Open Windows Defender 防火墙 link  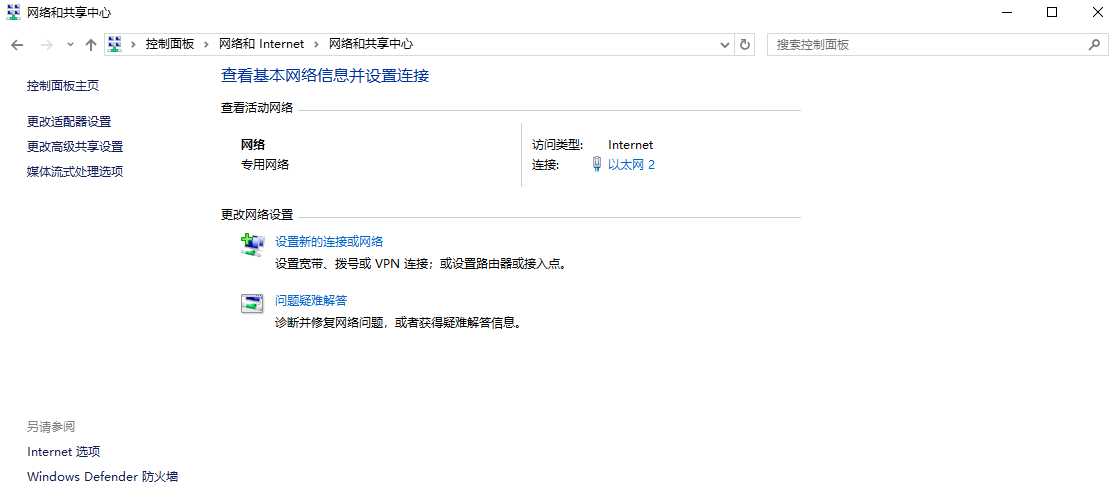[x=102, y=477]
